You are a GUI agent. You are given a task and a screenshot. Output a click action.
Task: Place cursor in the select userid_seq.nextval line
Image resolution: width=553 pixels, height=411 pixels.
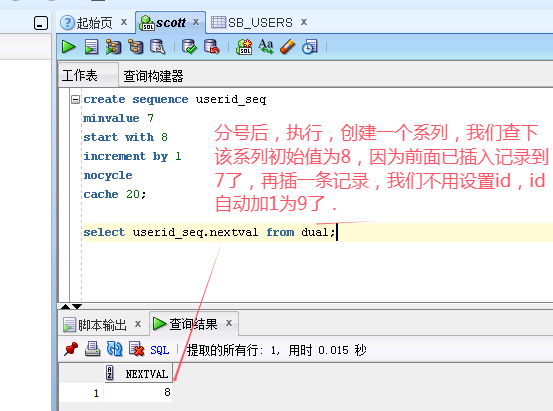pos(209,232)
